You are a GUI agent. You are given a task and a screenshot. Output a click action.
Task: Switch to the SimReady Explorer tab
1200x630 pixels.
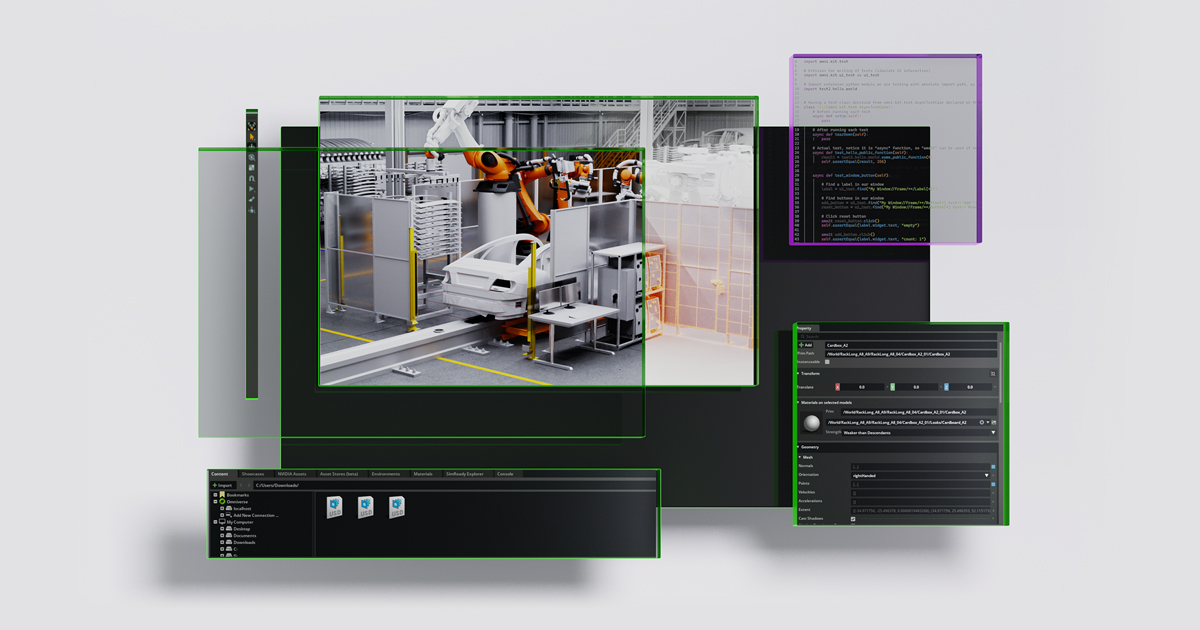coord(465,473)
